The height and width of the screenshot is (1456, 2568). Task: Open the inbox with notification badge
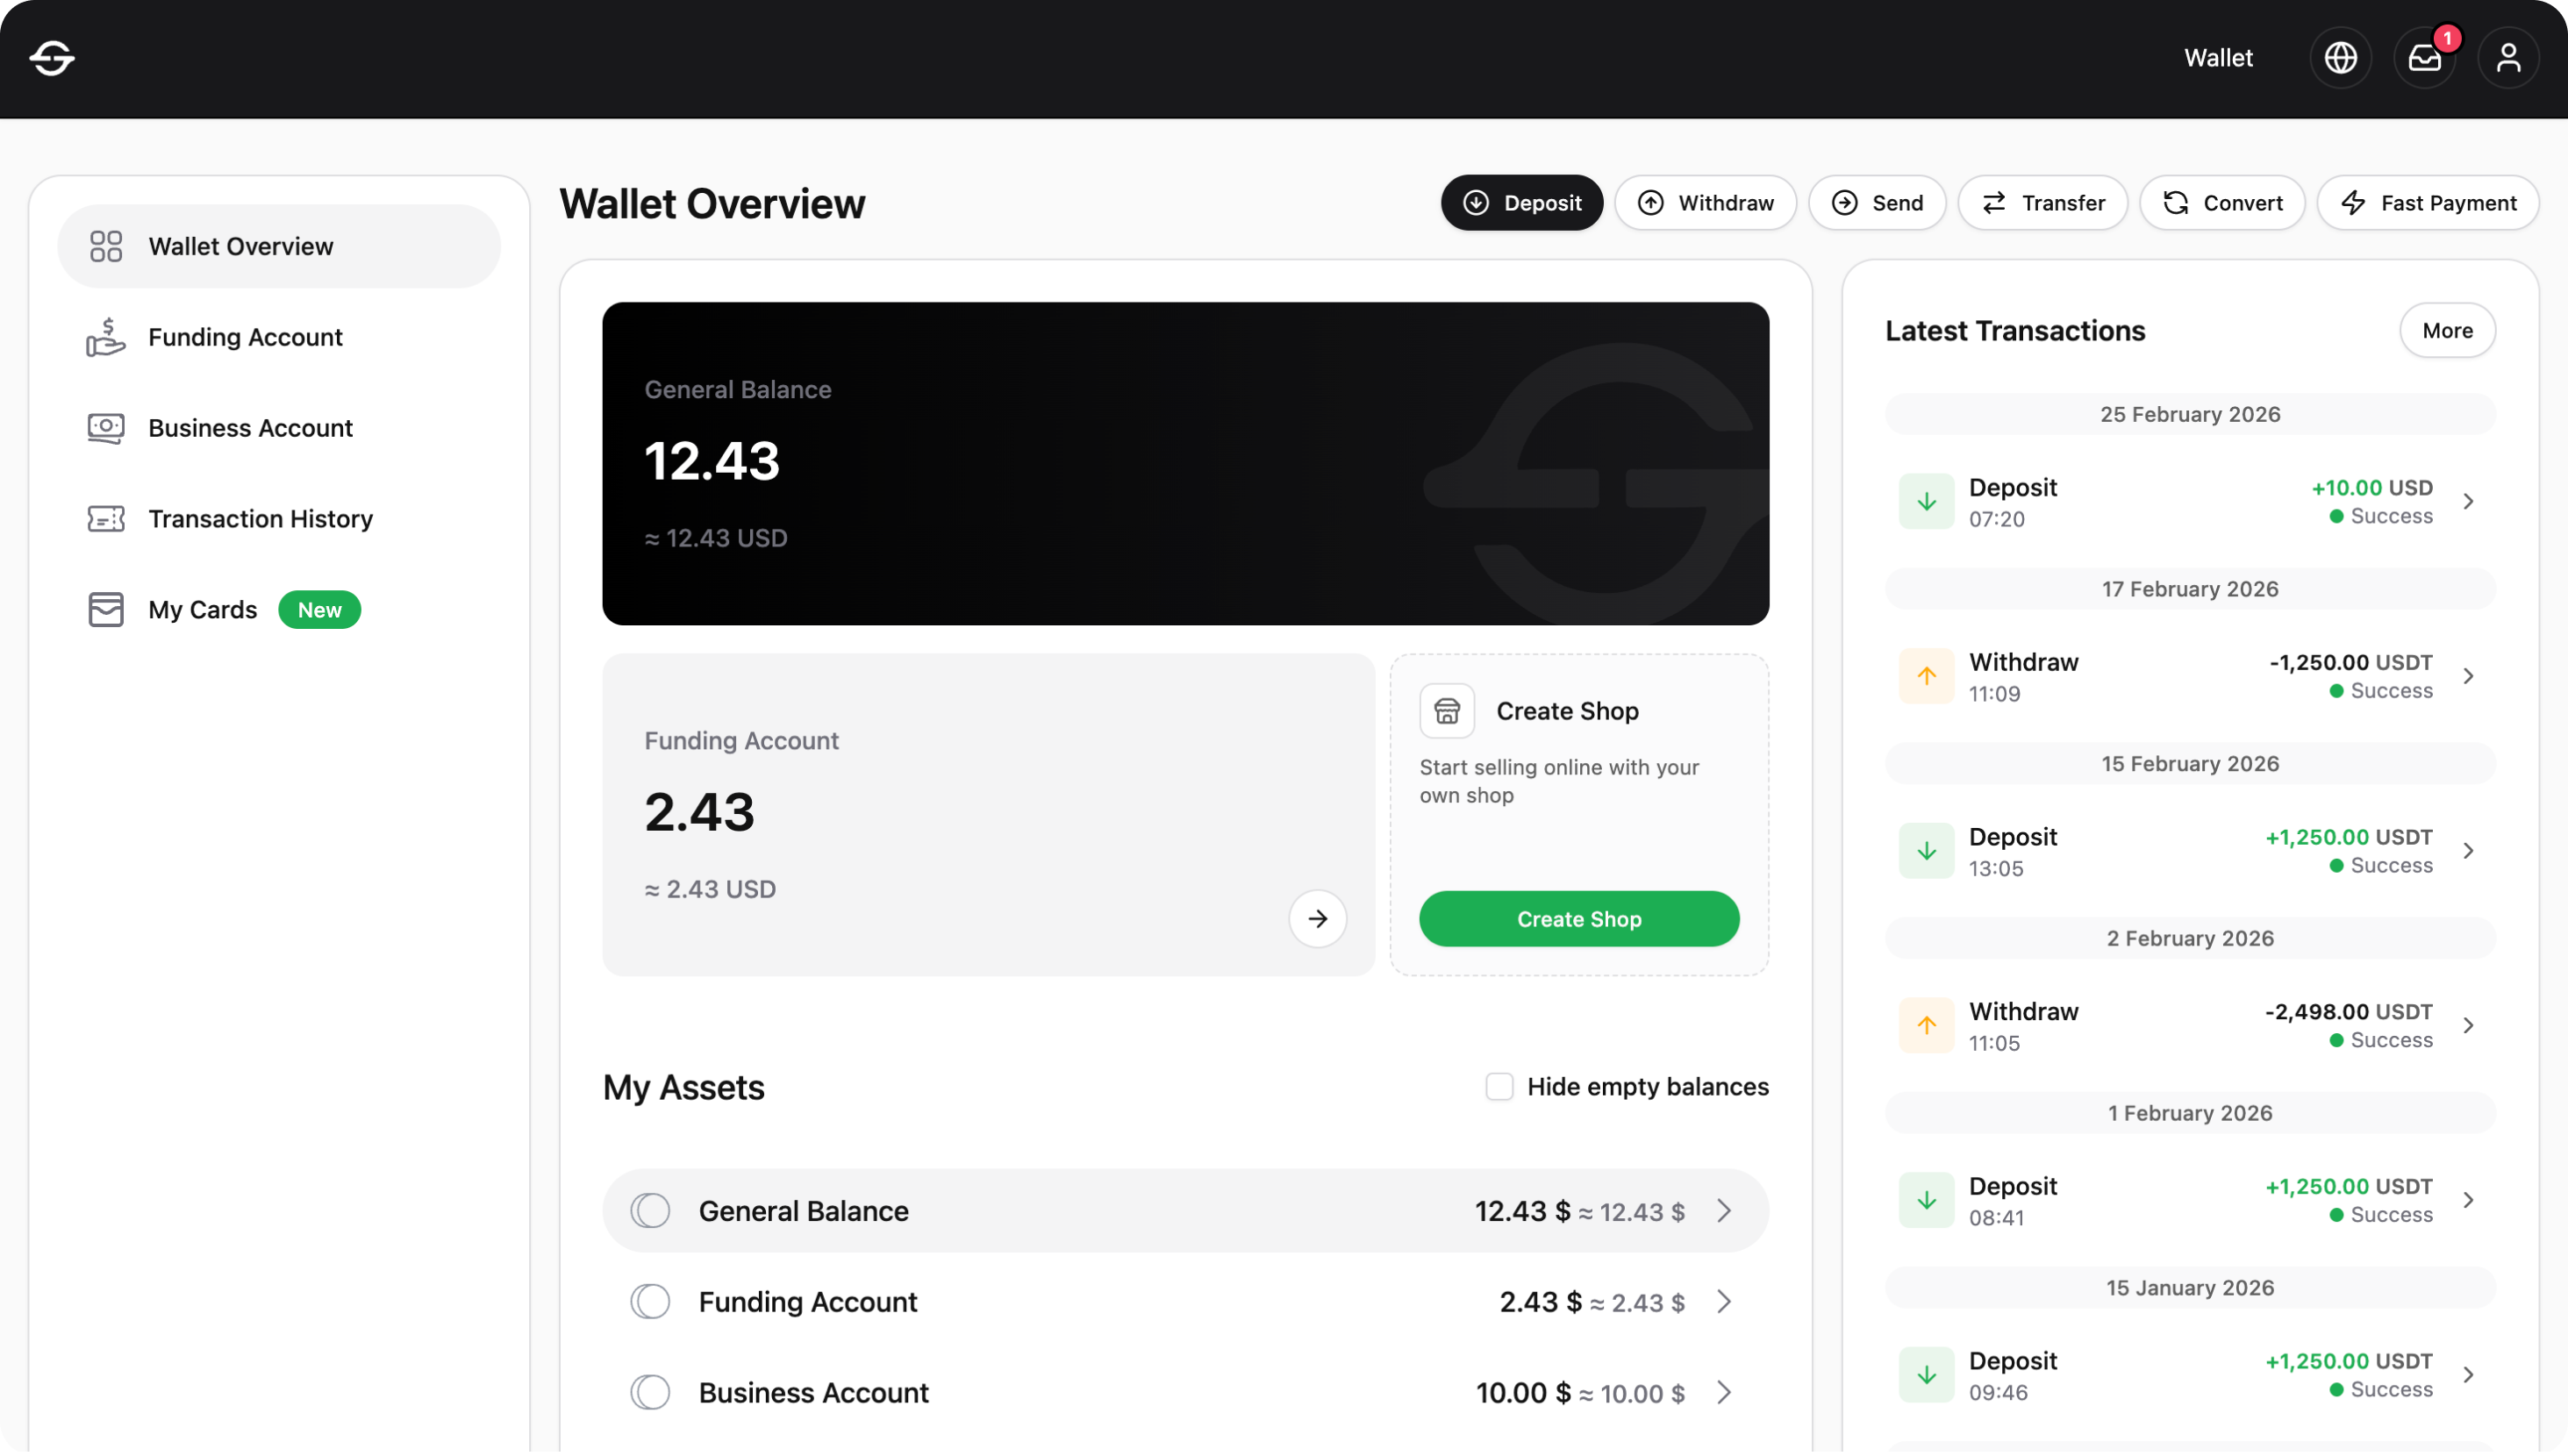coord(2424,58)
